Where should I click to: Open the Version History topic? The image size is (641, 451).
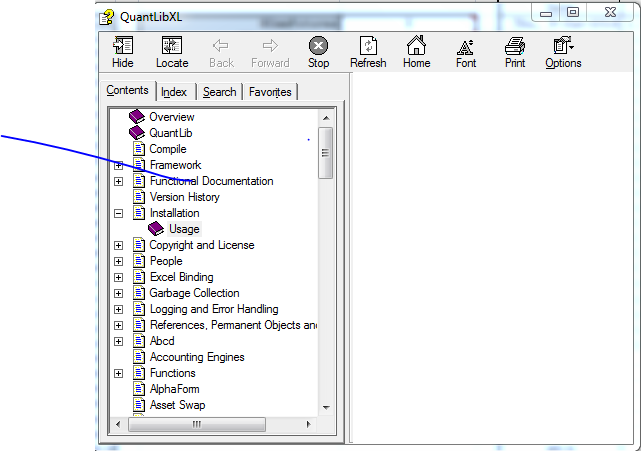coord(184,197)
